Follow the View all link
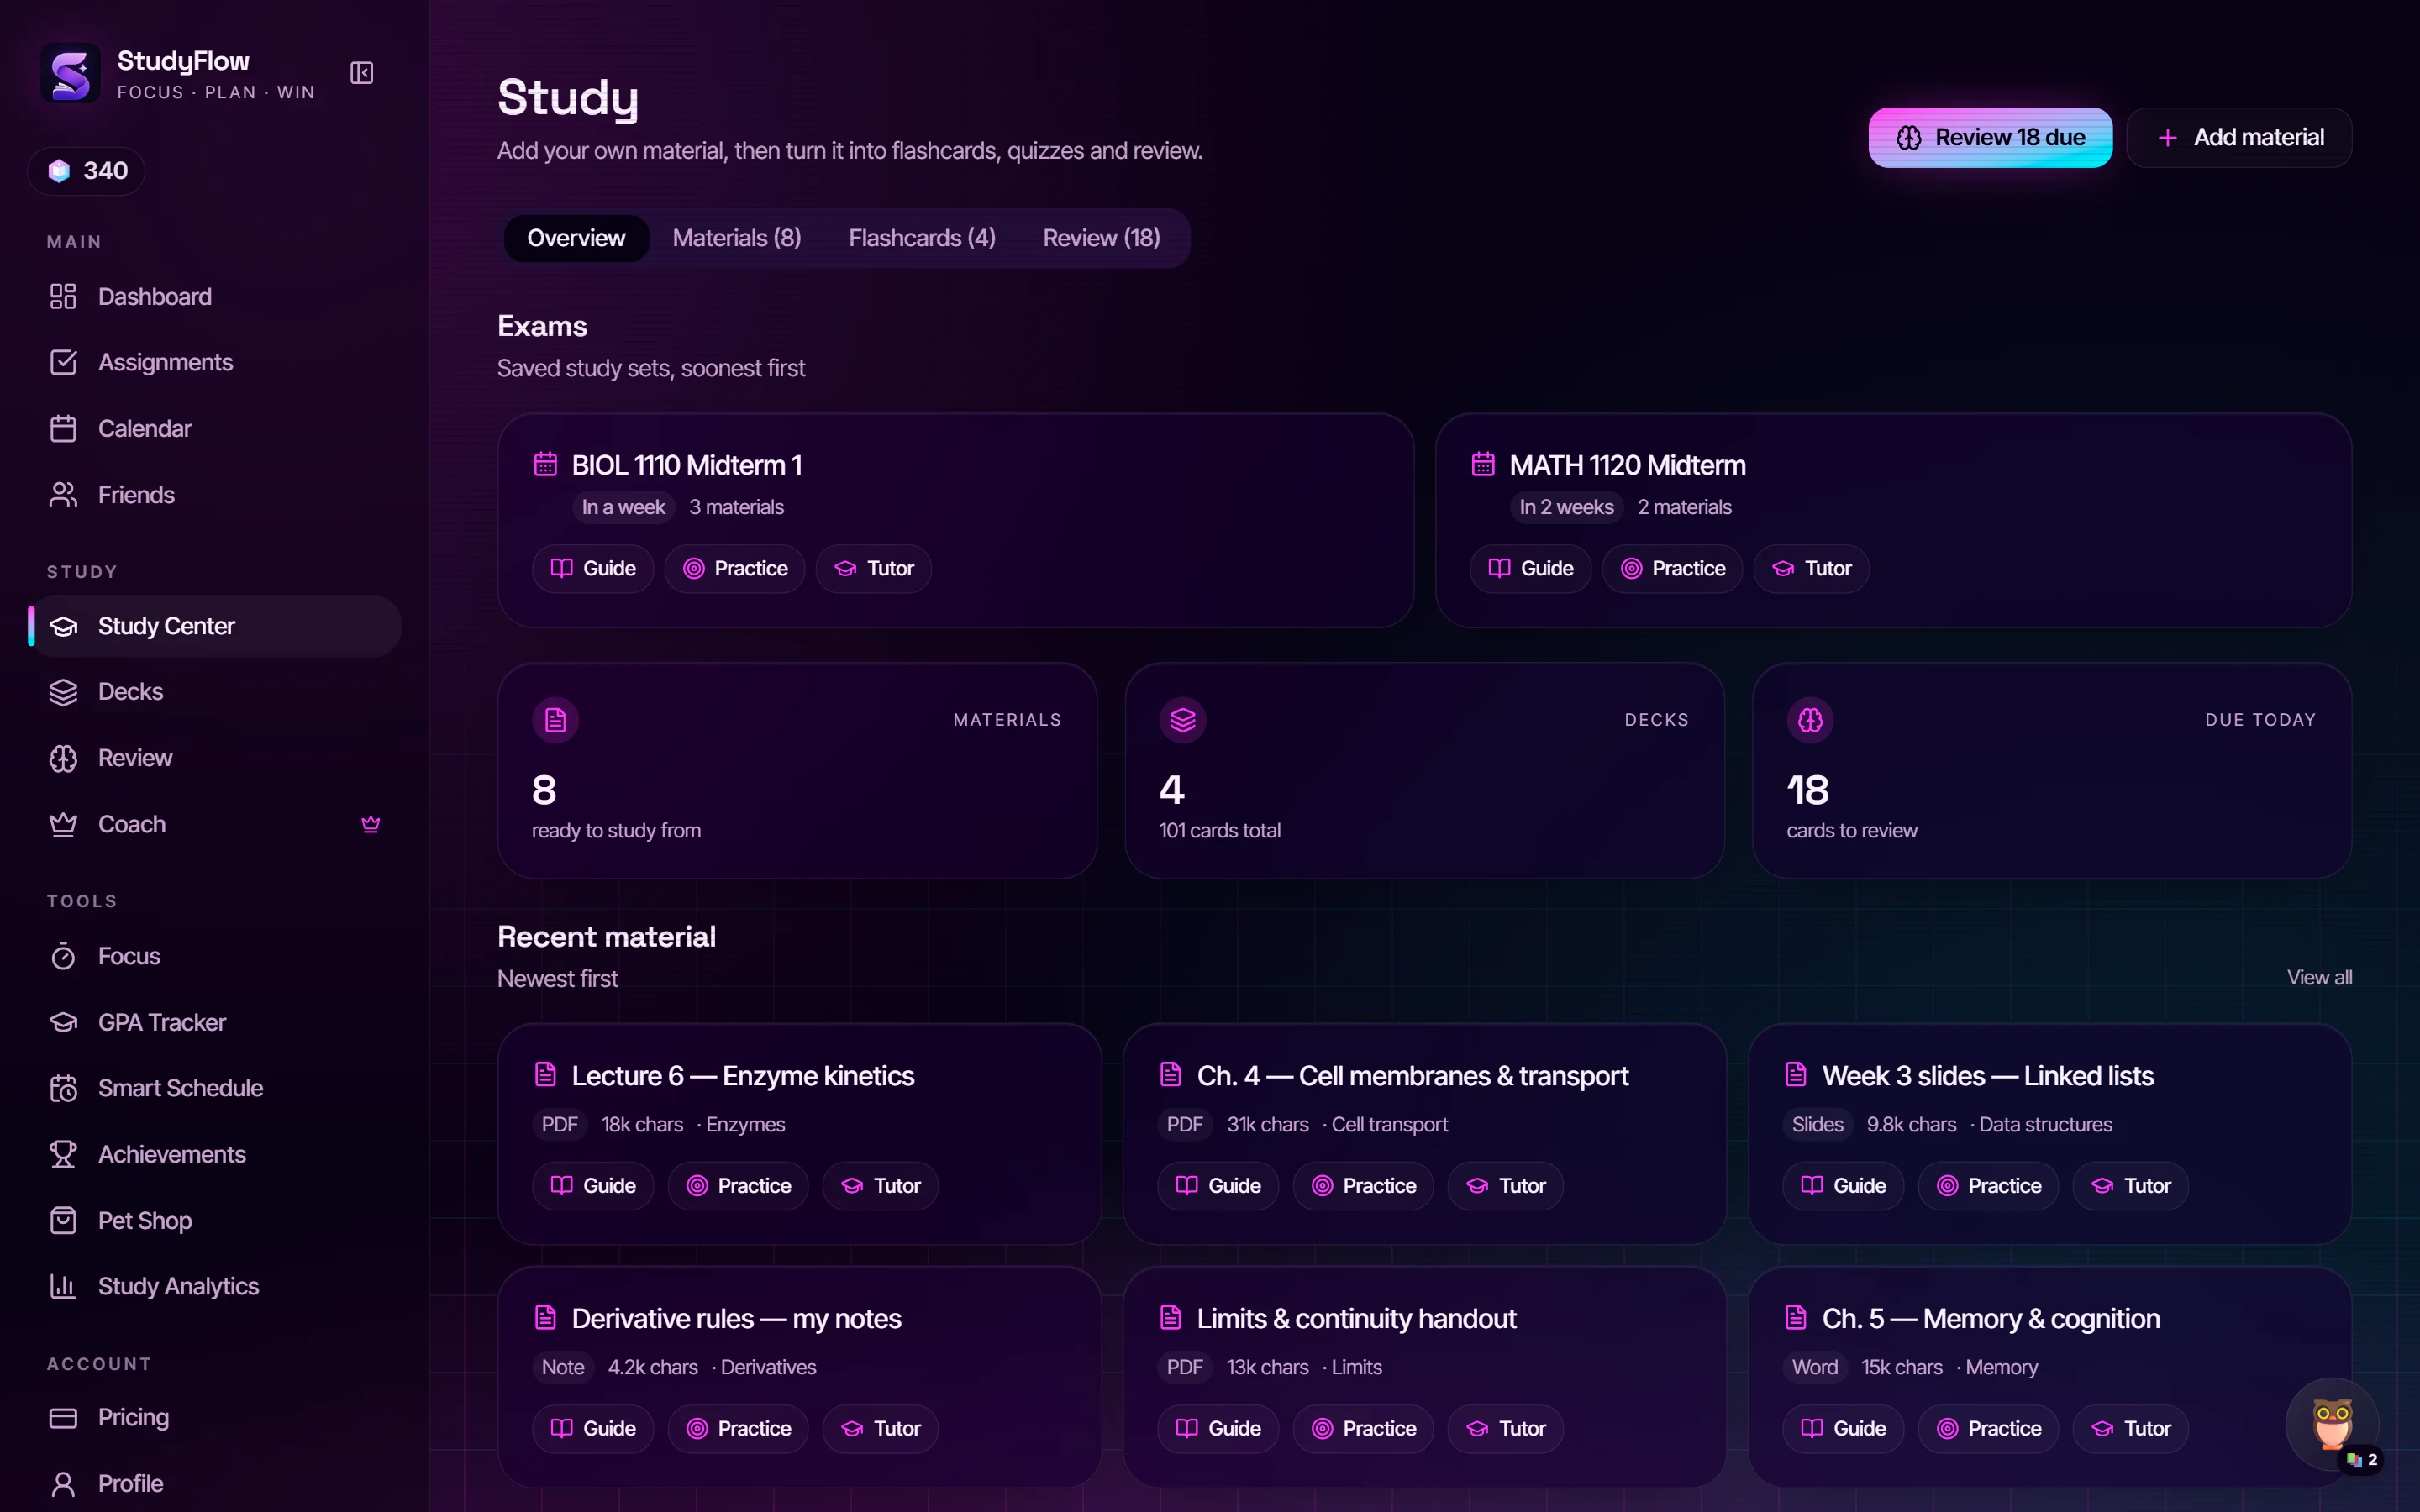Viewport: 2420px width, 1512px height. [x=2319, y=978]
